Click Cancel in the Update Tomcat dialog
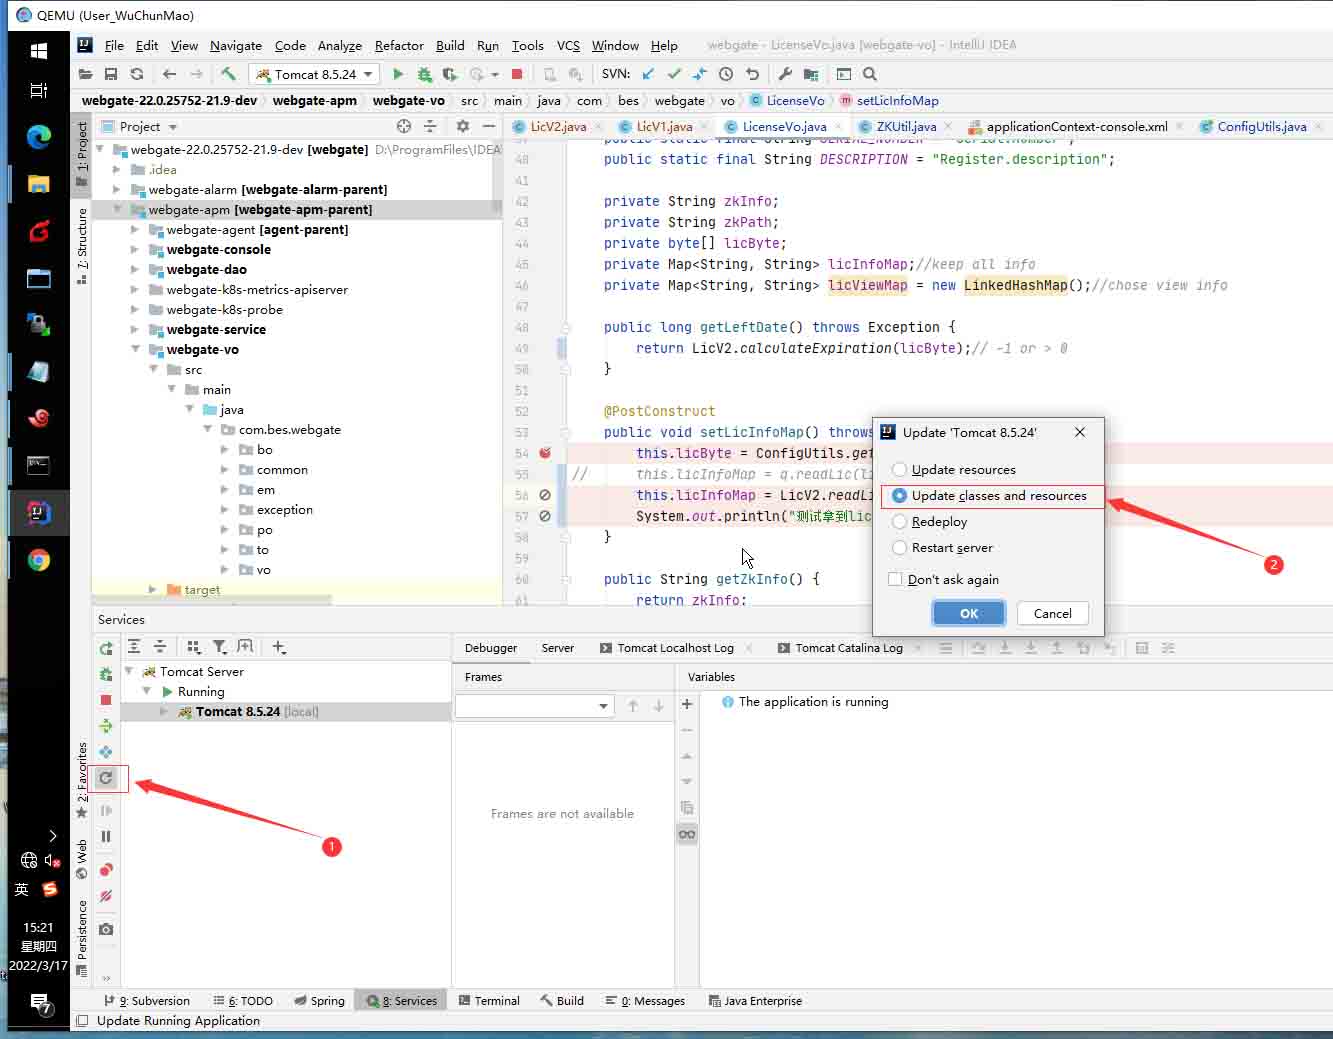Image resolution: width=1333 pixels, height=1039 pixels. (x=1052, y=614)
